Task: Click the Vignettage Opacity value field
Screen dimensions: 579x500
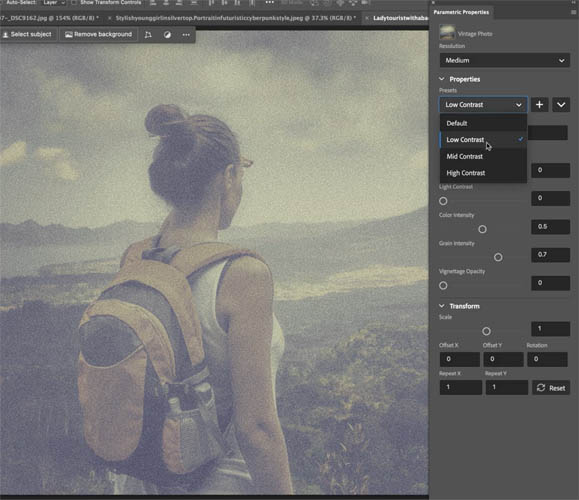Action: click(x=550, y=283)
